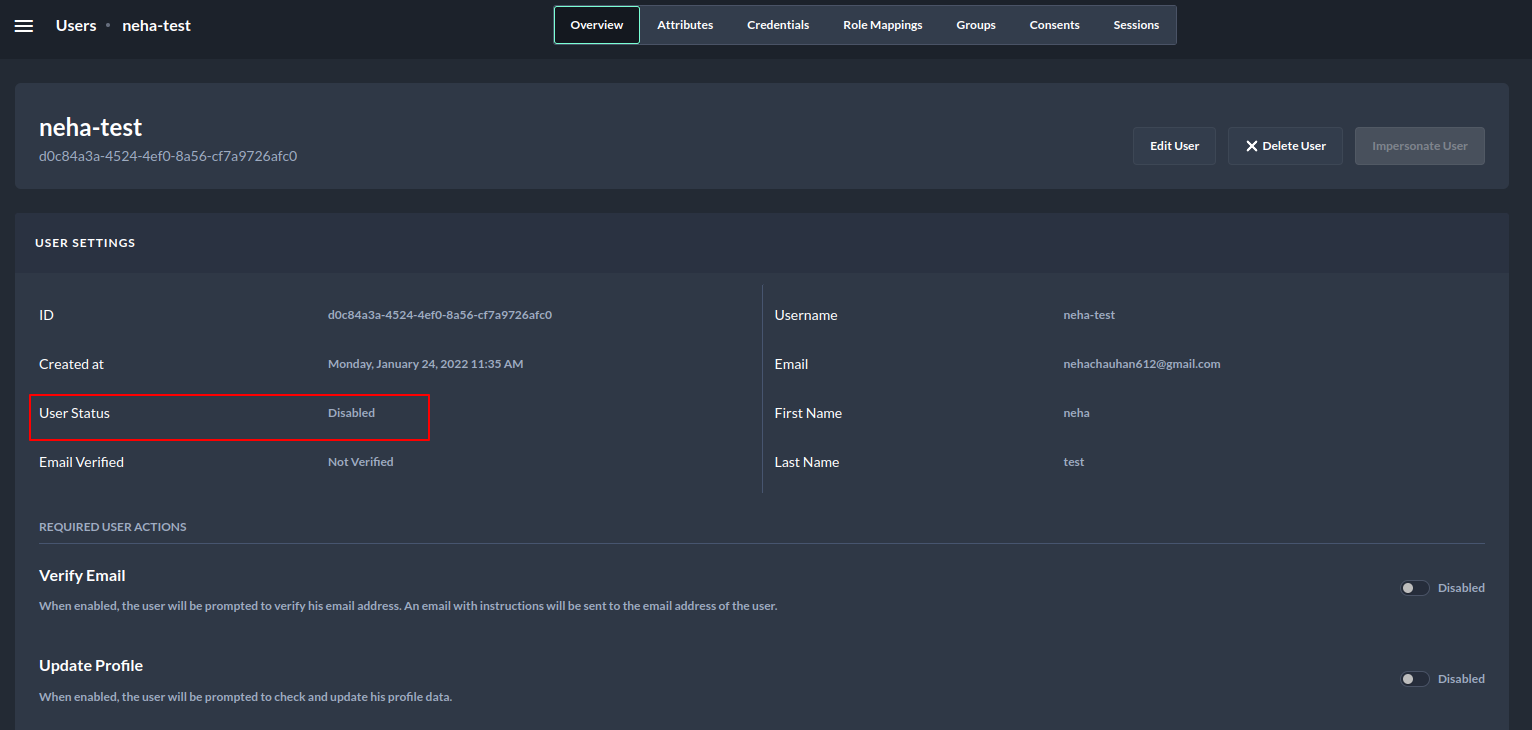This screenshot has height=730, width=1532.
Task: Click the neha-test breadcrumb label
Action: (x=156, y=26)
